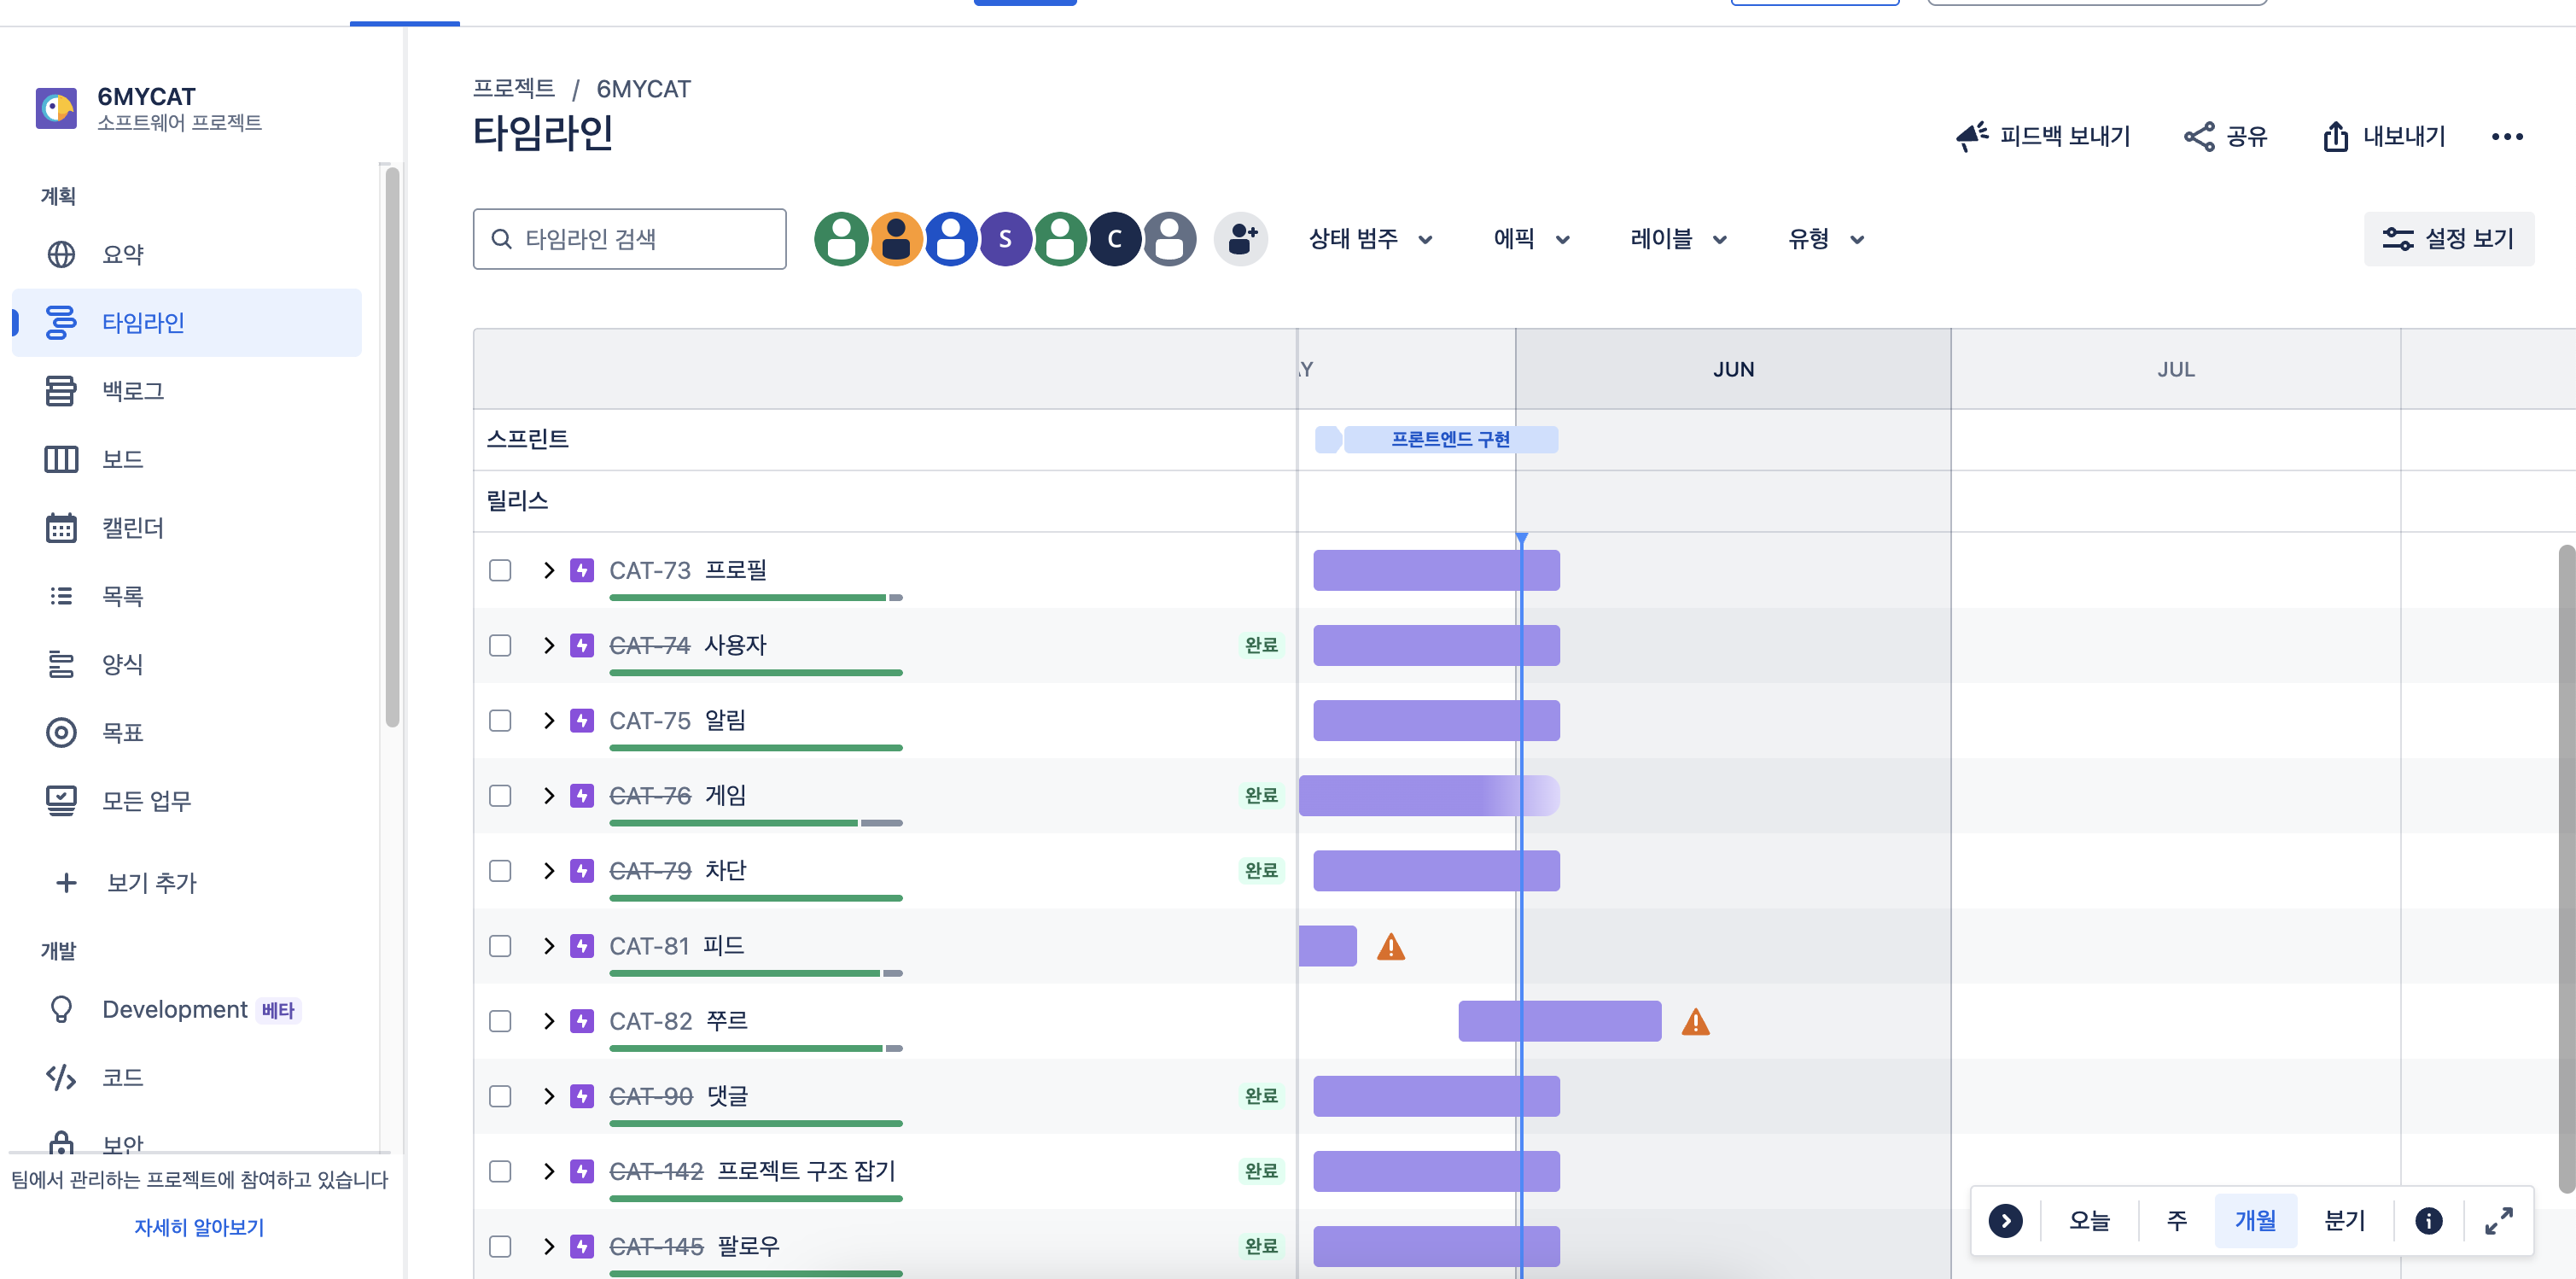
Task: Open the 레이블 filter dropdown
Action: (x=1678, y=239)
